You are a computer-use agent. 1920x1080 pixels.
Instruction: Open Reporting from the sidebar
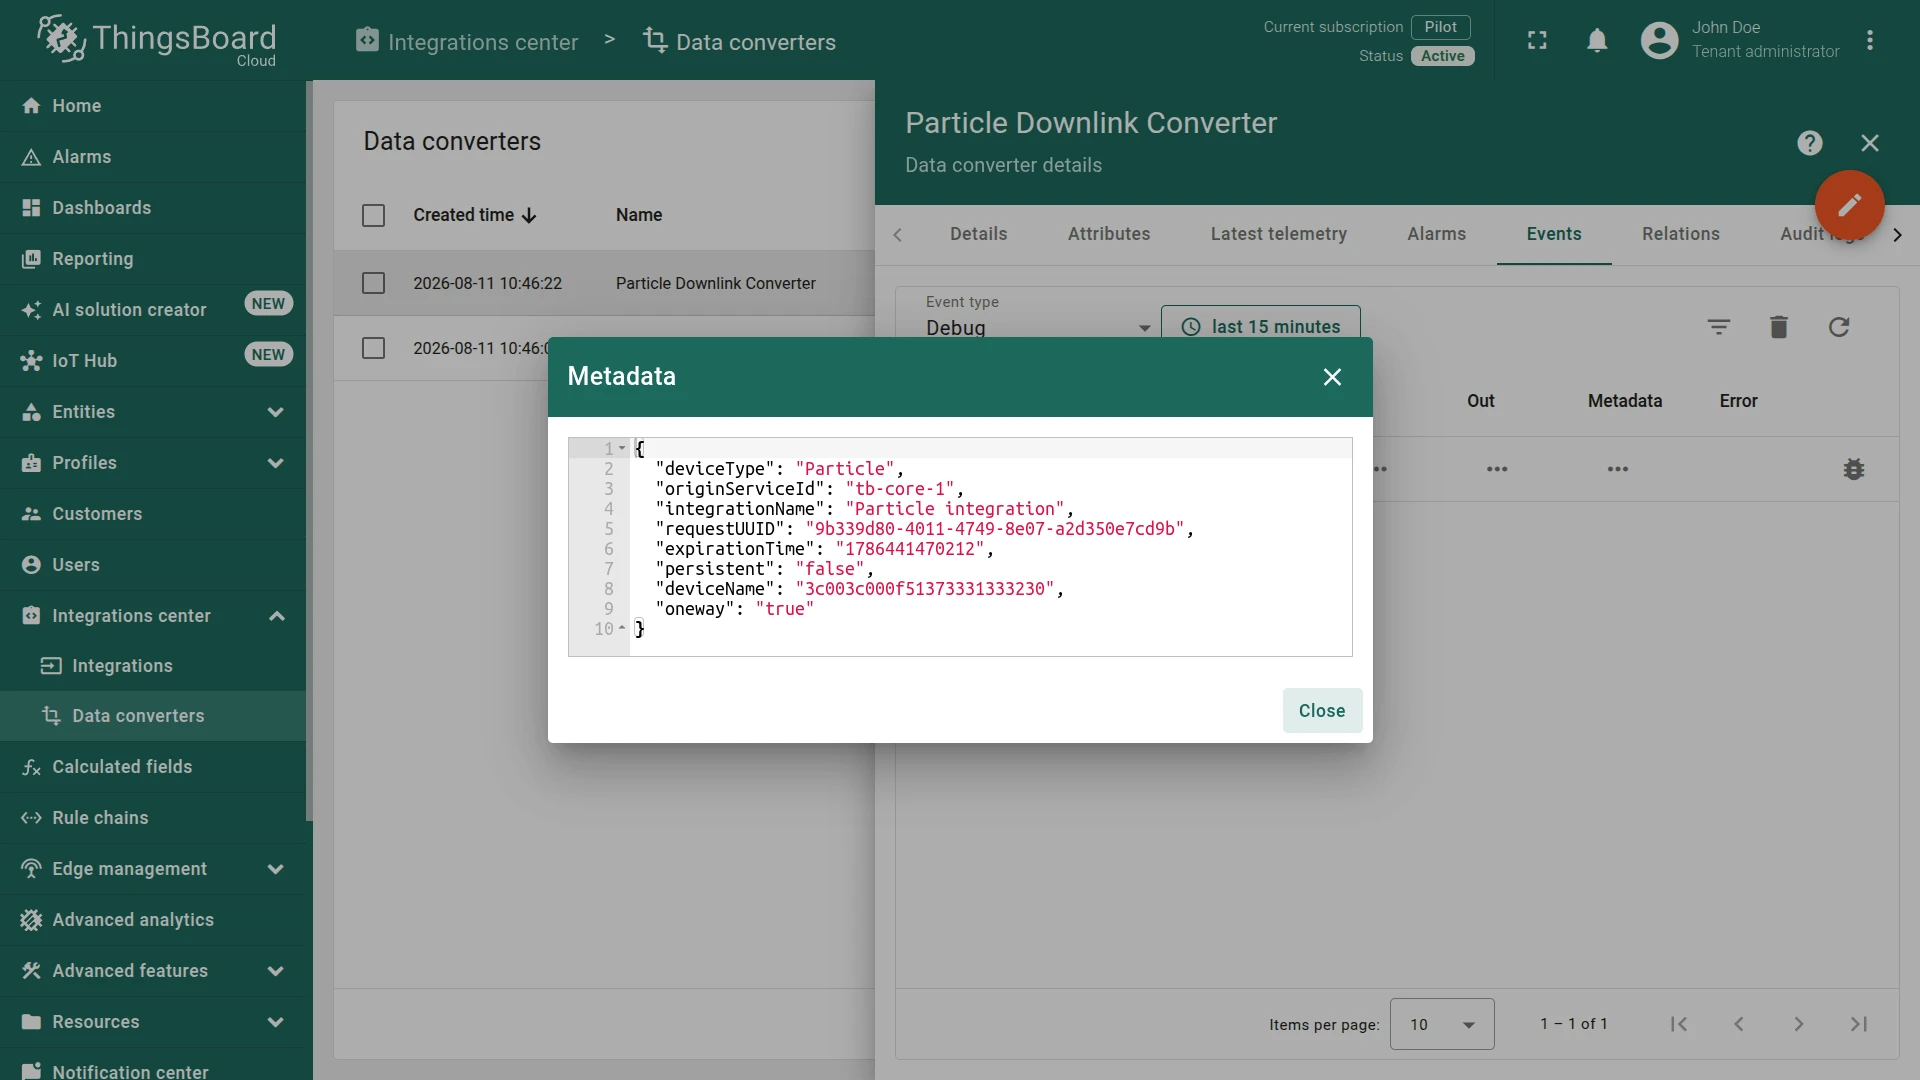click(153, 259)
